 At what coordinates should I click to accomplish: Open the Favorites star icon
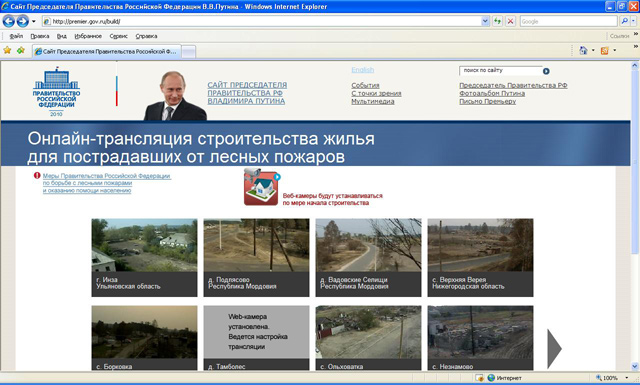[7, 50]
